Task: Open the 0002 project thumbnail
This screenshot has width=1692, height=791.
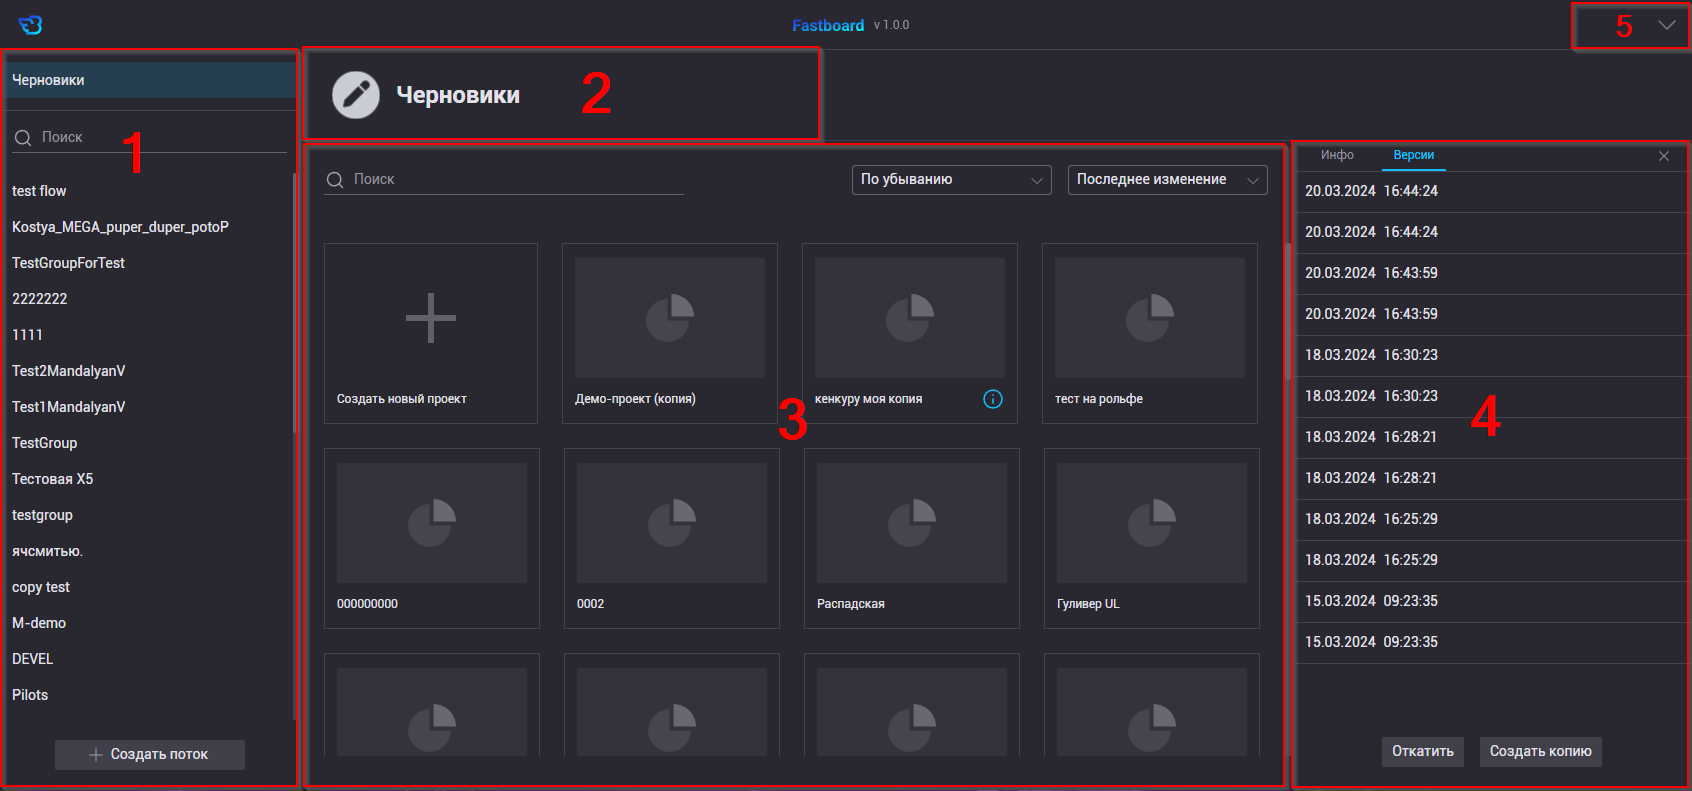Action: [x=672, y=523]
